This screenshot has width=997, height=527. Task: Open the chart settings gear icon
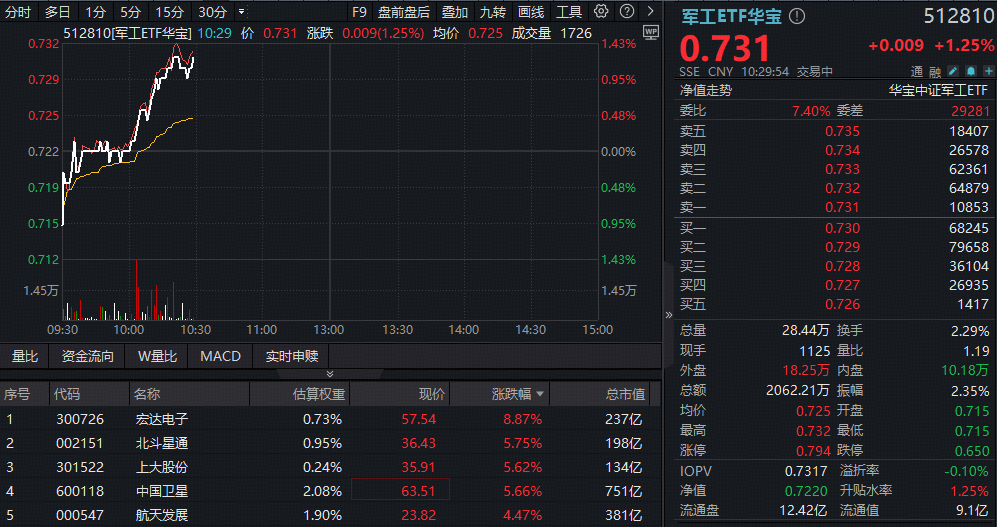(x=600, y=12)
